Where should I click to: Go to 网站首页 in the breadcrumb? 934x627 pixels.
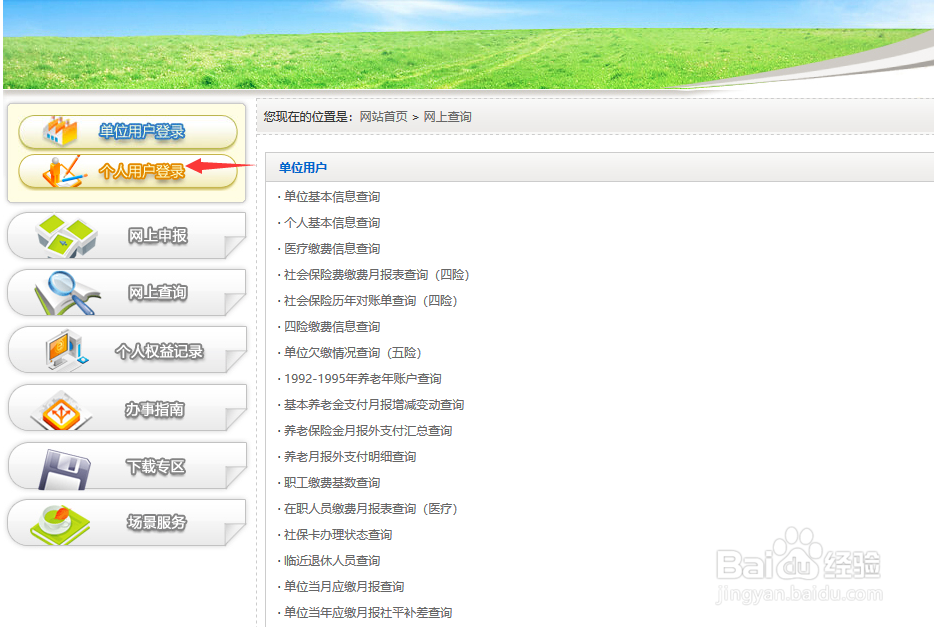384,116
